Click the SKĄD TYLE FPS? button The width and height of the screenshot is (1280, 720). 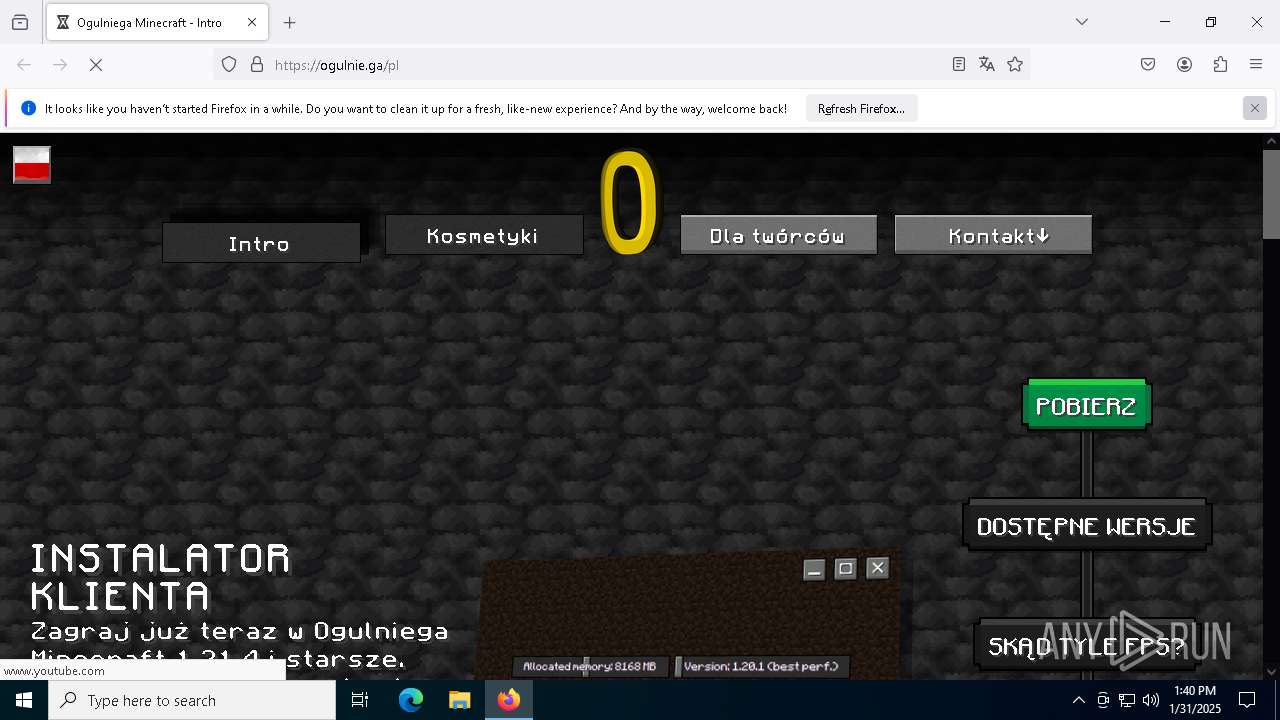[x=1086, y=646]
